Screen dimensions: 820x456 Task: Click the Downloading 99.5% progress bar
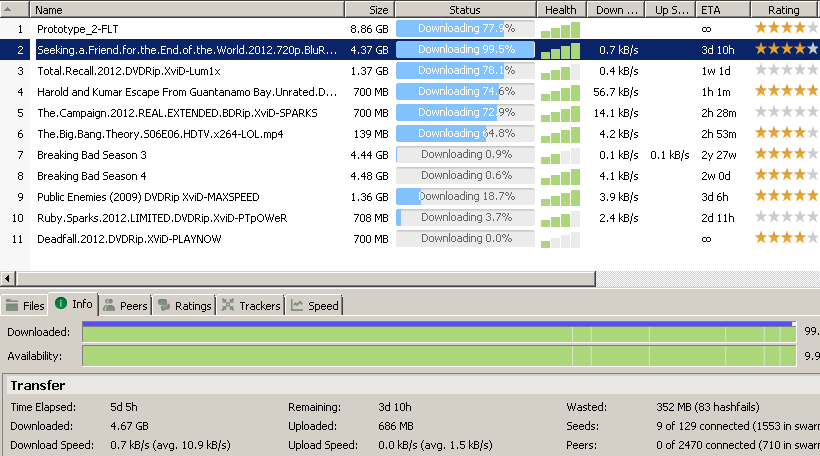(465, 50)
